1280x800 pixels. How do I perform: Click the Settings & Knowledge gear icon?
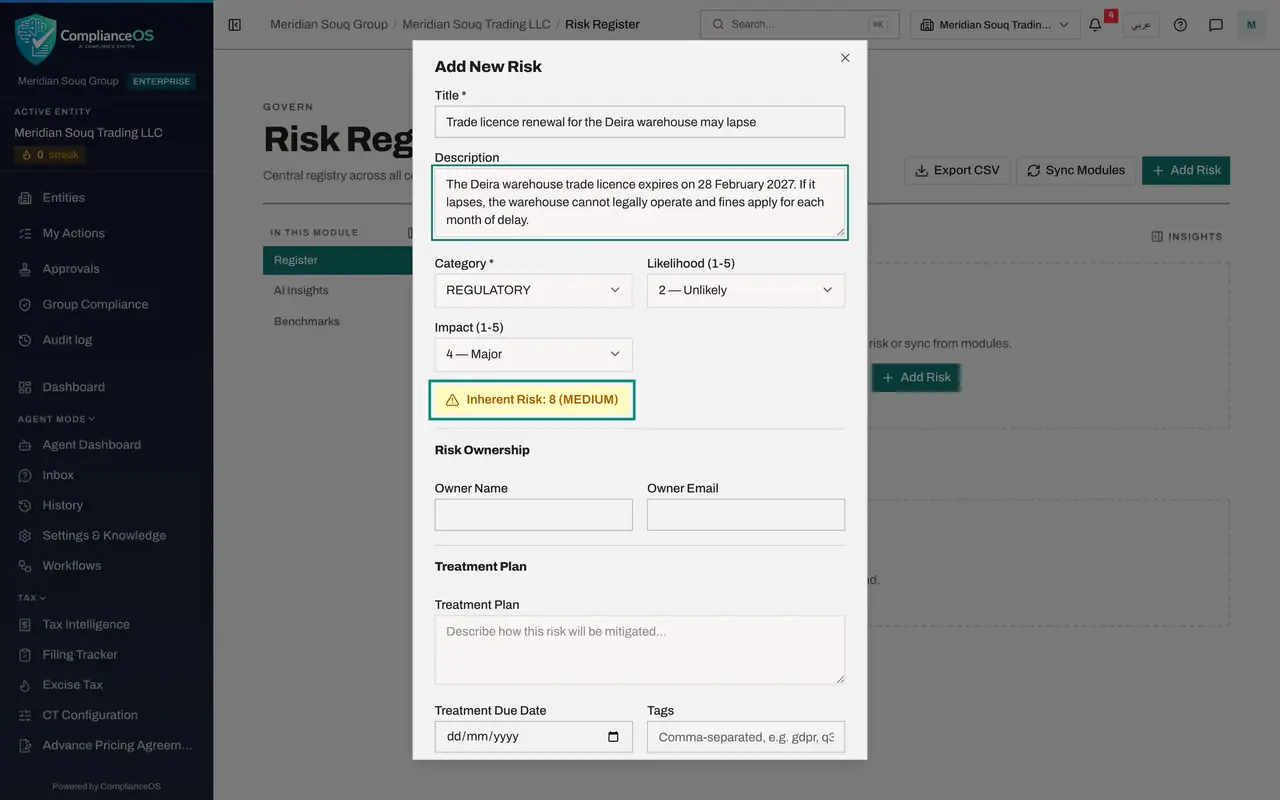(25, 535)
